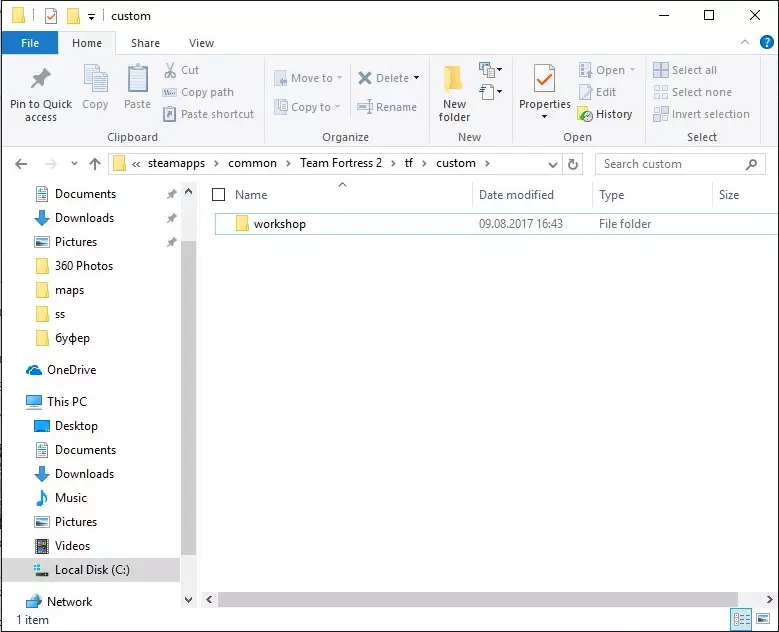The height and width of the screenshot is (632, 779).
Task: Switch to the Home tab
Action: [87, 43]
